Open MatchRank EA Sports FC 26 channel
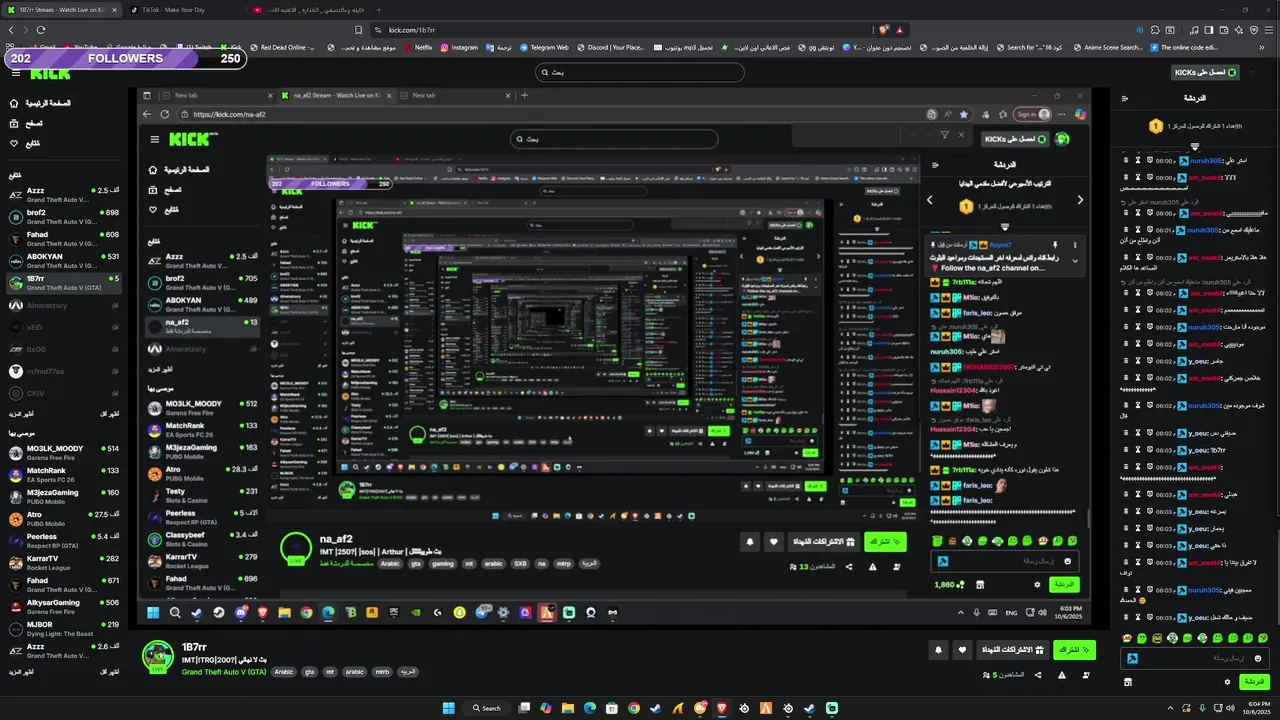1280x720 pixels. coord(64,475)
